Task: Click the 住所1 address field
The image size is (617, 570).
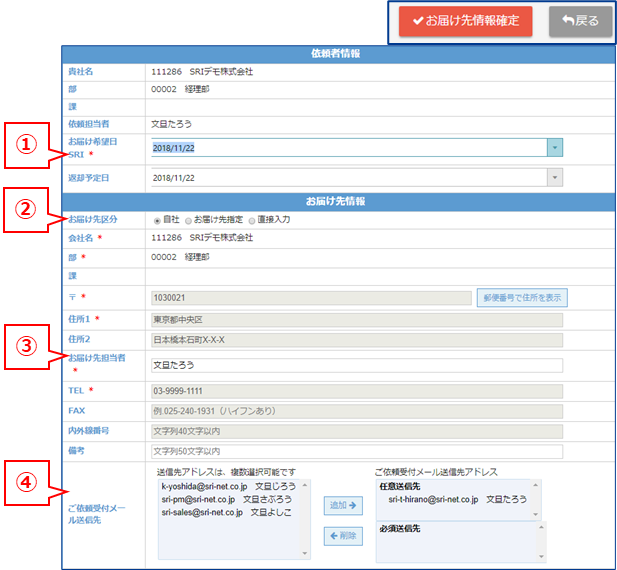Action: (x=356, y=320)
